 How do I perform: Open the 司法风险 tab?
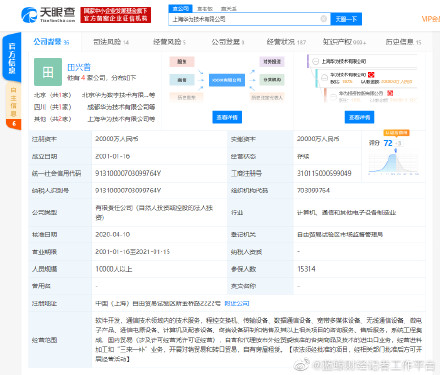click(111, 42)
